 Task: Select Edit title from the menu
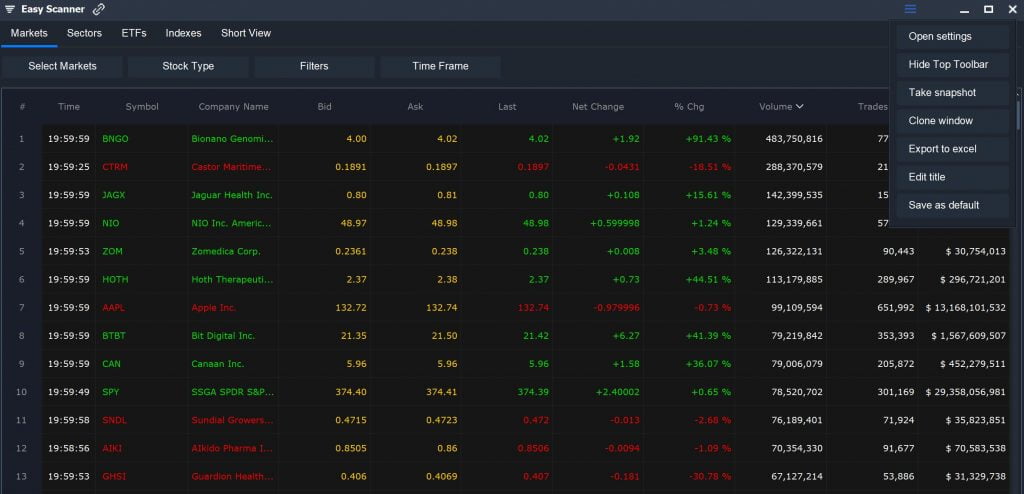[952, 177]
